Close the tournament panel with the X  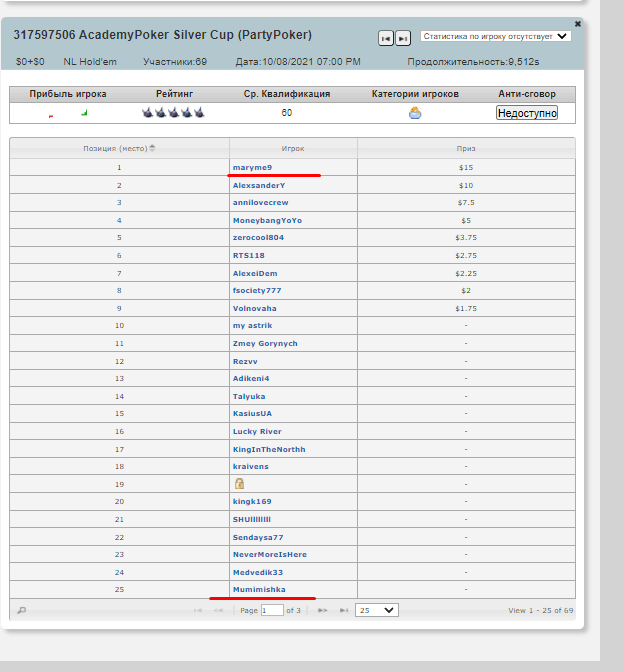577,23
